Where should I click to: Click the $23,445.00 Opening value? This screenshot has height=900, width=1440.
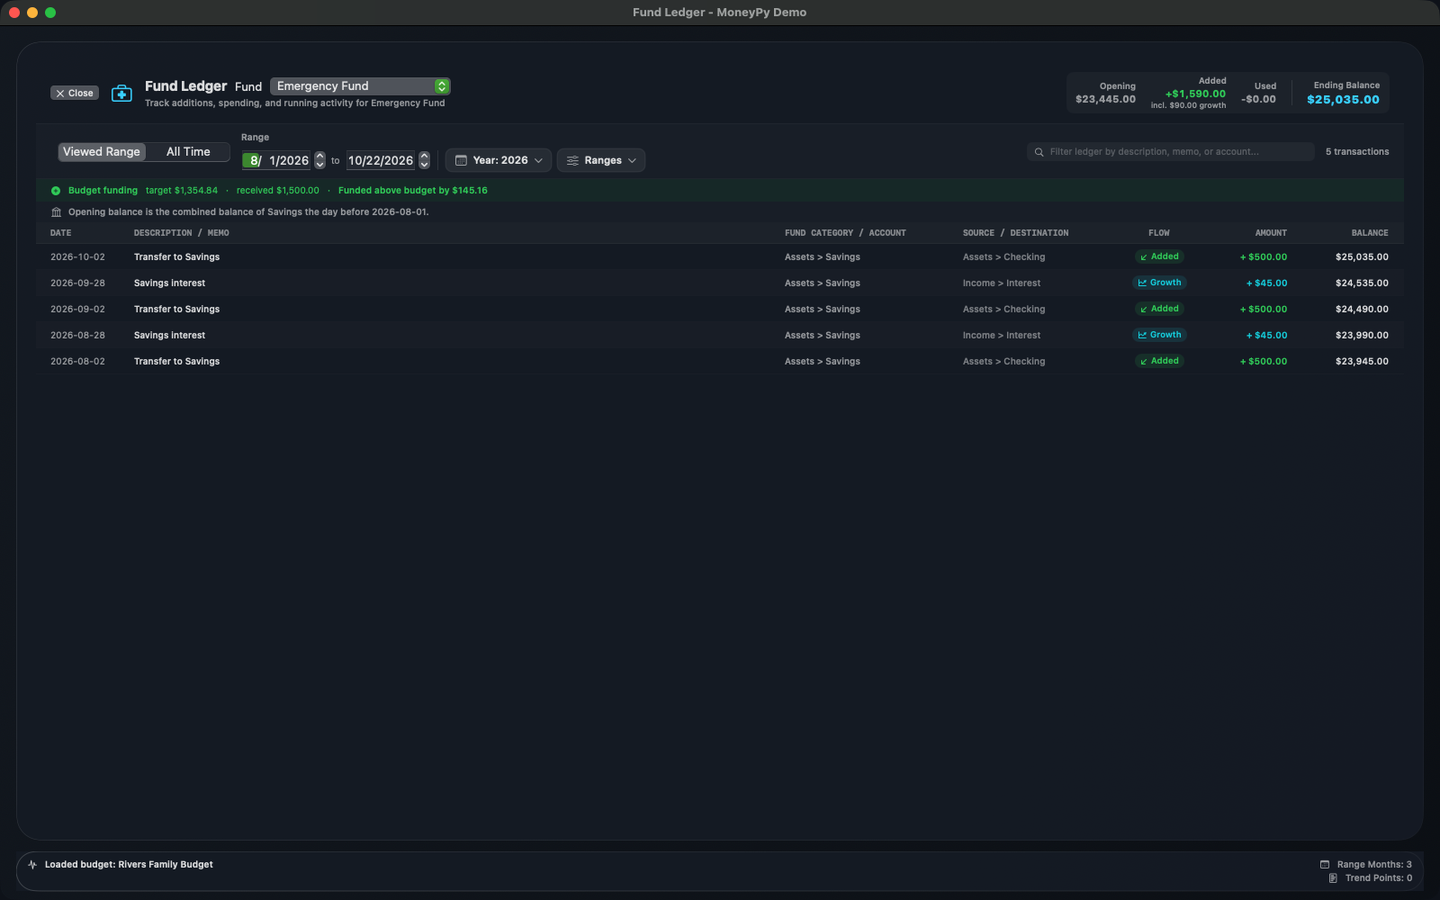pyautogui.click(x=1105, y=99)
